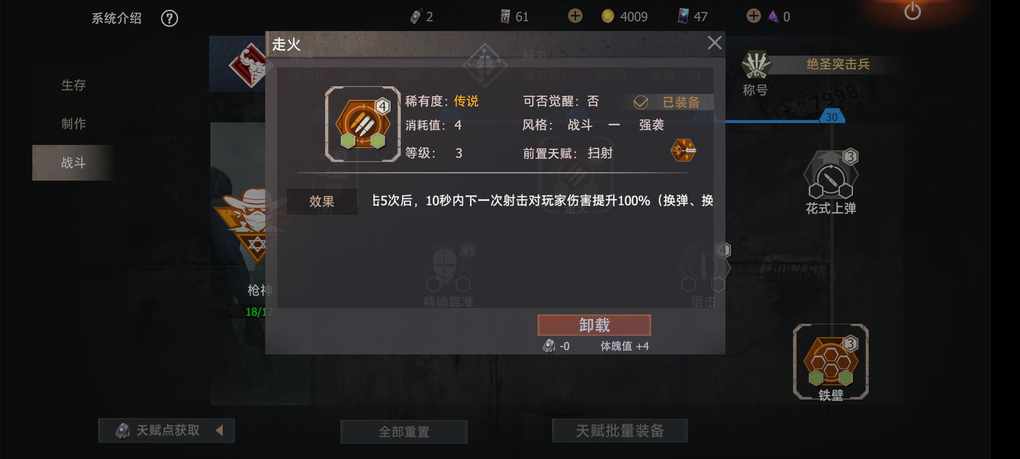Select the 铁壁 talent node
This screenshot has width=1020, height=459.
(831, 362)
